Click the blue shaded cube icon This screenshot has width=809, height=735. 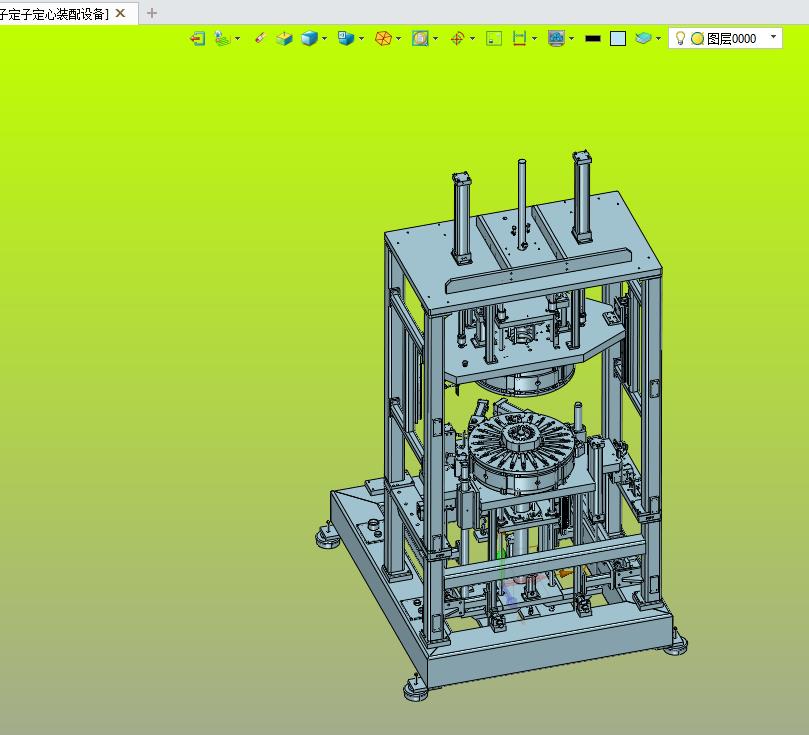309,39
